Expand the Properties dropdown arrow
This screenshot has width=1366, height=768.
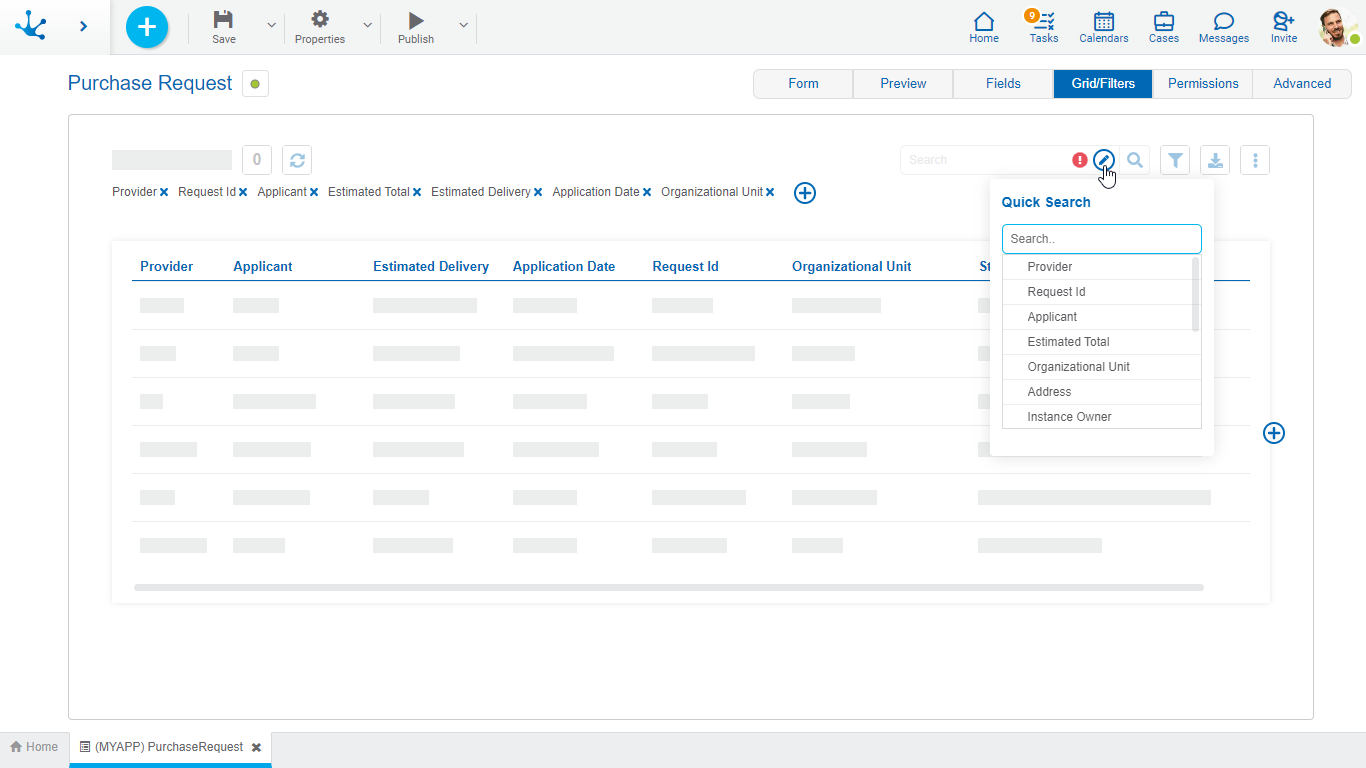click(367, 26)
